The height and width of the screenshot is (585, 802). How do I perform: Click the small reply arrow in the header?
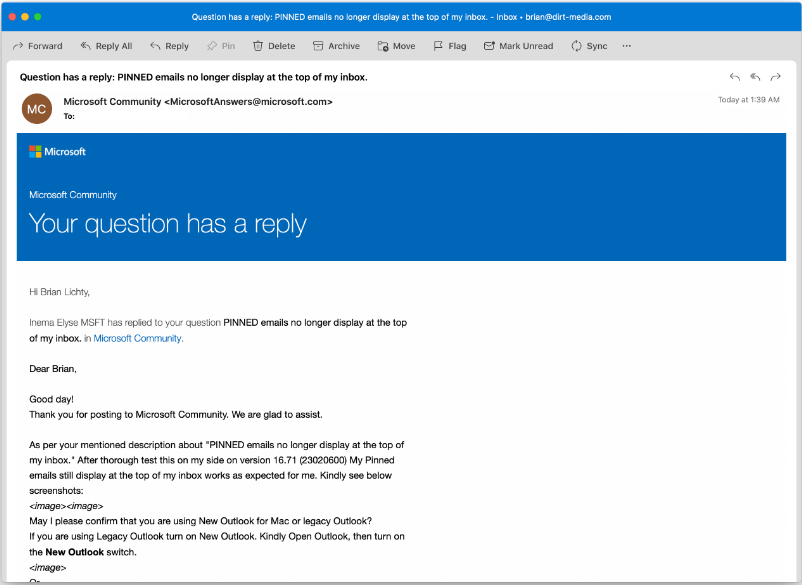(735, 77)
